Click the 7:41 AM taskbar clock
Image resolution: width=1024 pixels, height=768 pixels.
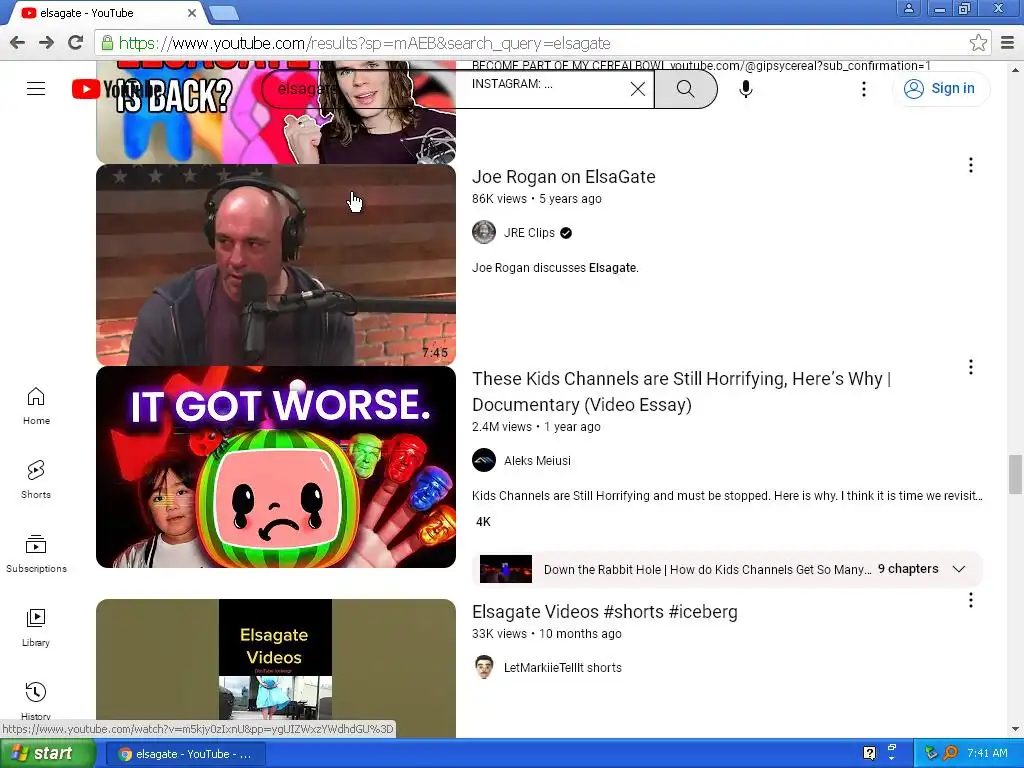pos(987,753)
